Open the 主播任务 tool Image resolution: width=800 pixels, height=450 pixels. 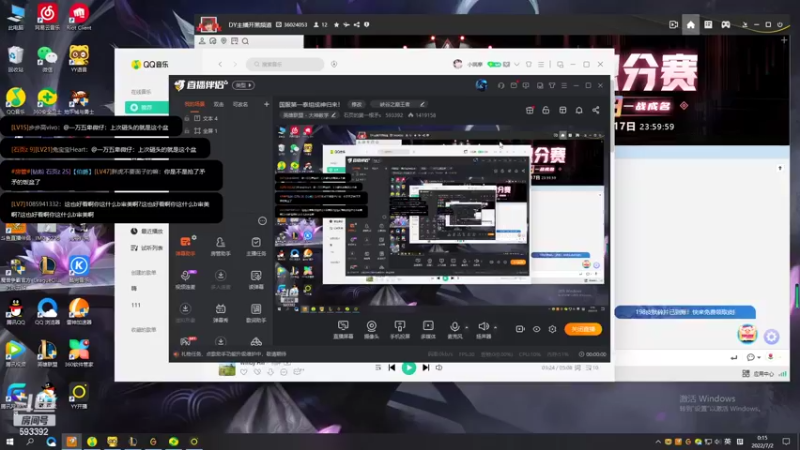256,245
